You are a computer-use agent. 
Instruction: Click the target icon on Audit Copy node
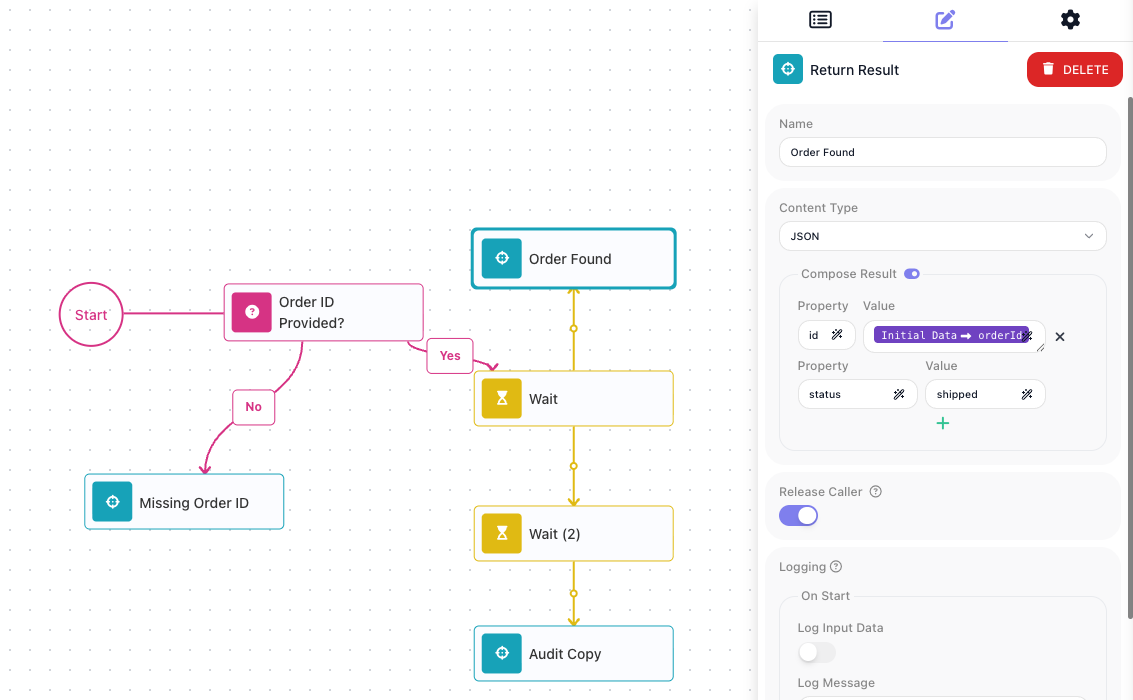(x=501, y=653)
